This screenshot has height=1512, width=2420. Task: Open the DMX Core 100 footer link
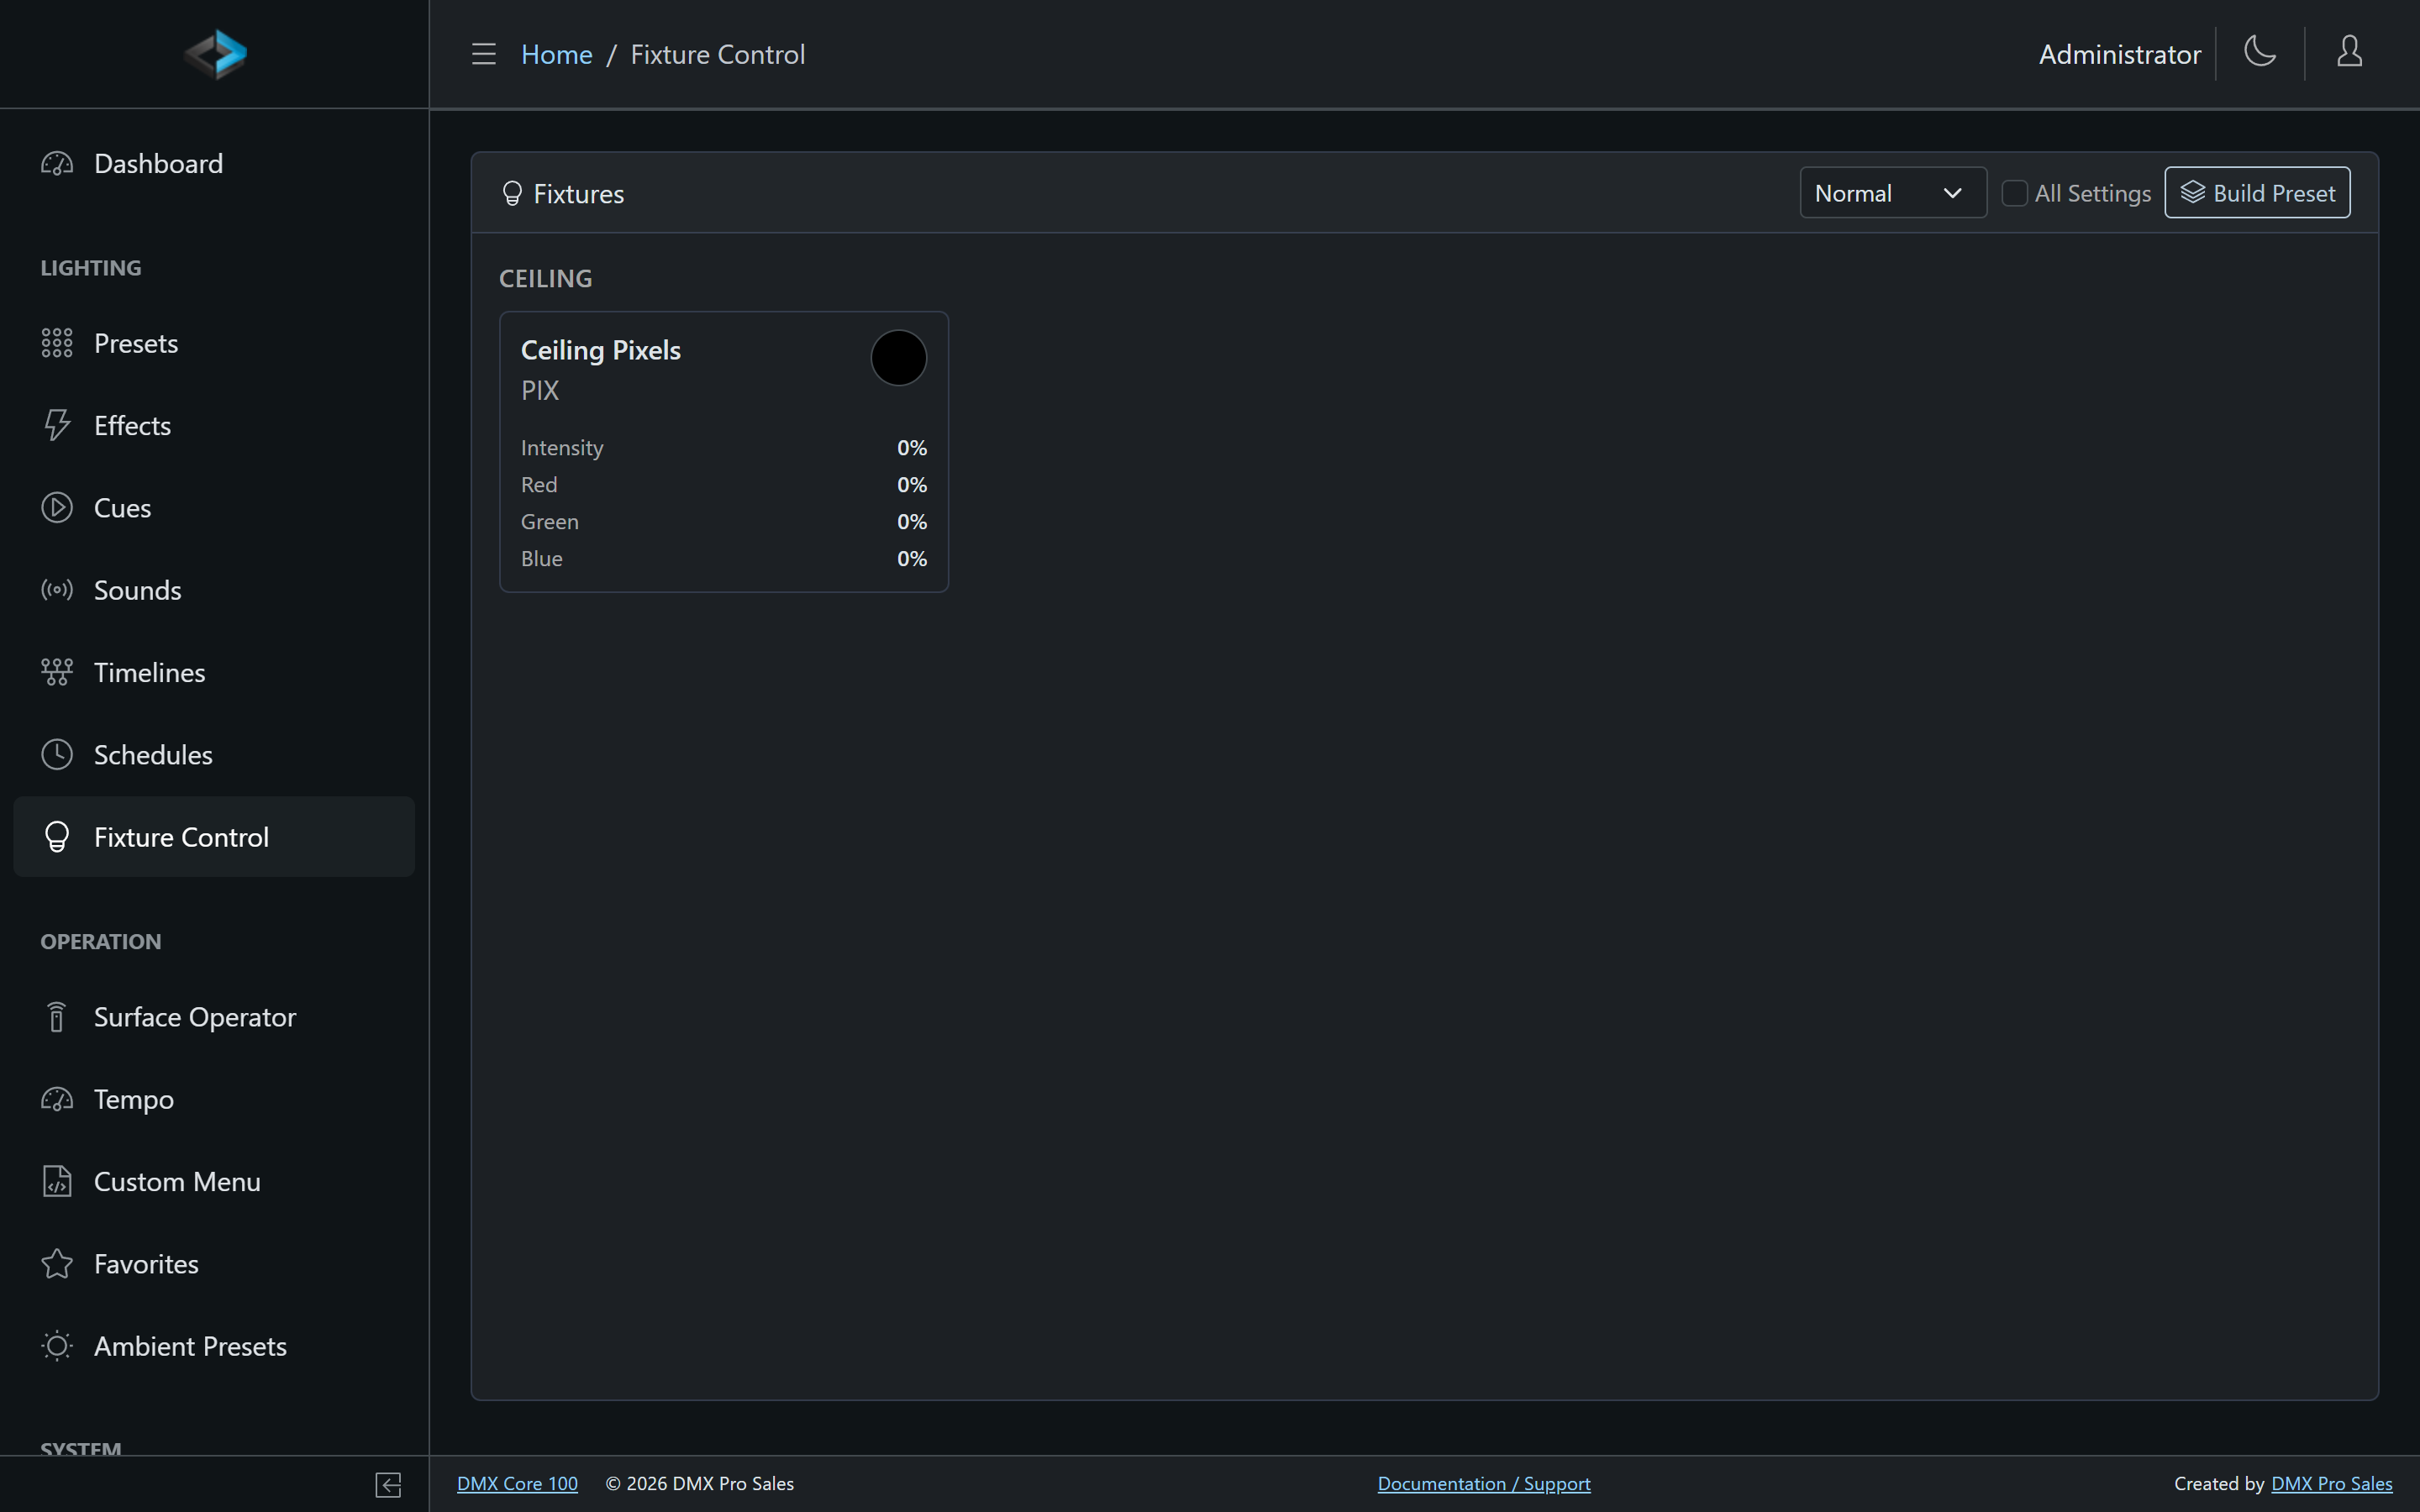pyautogui.click(x=517, y=1484)
